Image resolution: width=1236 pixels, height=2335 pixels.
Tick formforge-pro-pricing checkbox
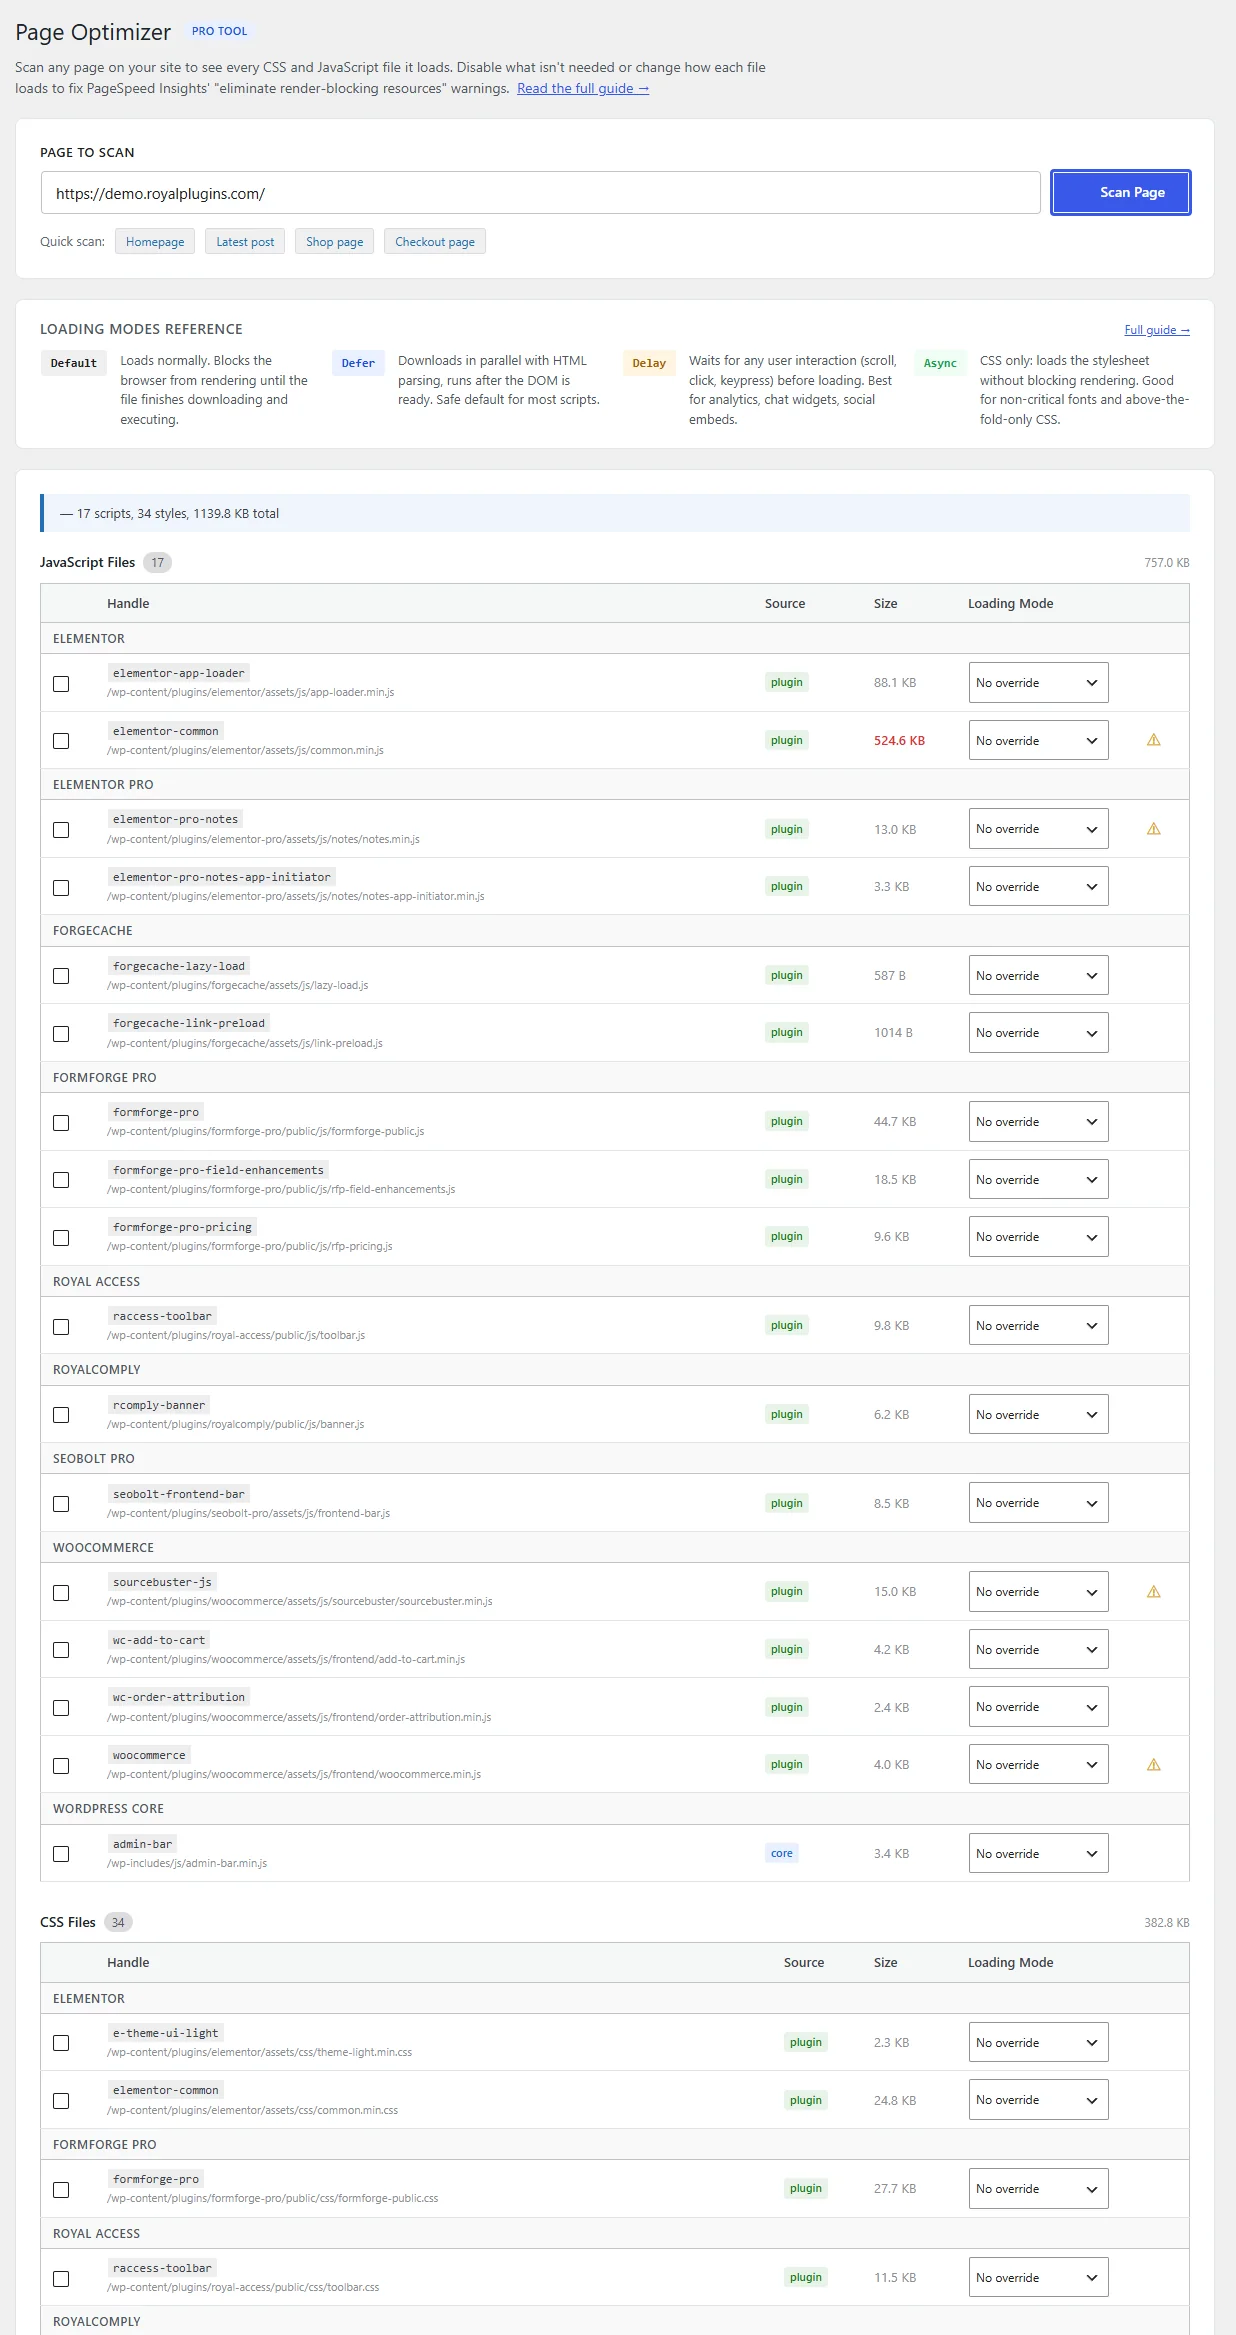coord(61,1238)
